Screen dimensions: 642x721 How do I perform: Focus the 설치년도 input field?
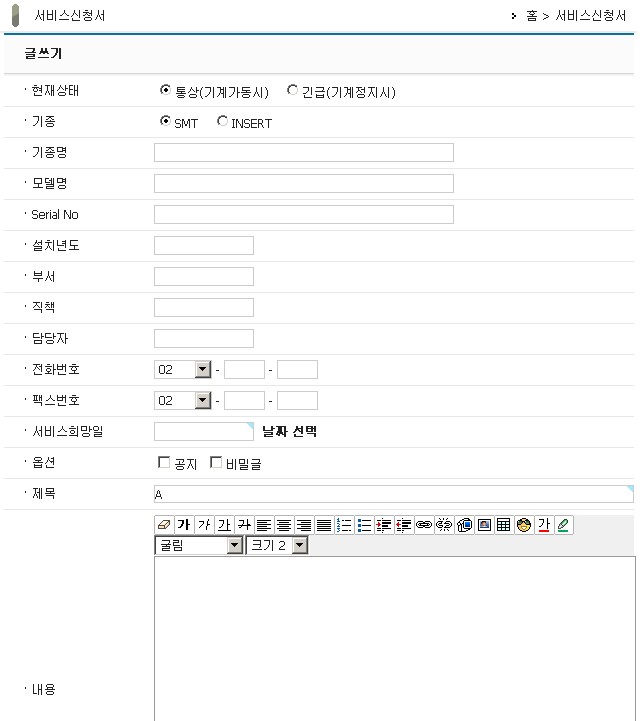(204, 246)
